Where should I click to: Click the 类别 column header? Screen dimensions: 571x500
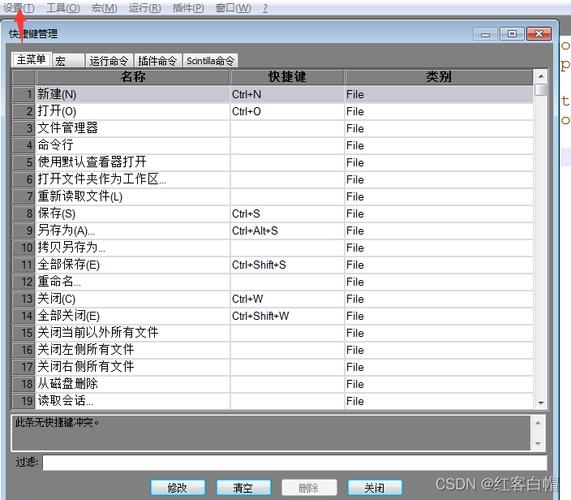439,77
